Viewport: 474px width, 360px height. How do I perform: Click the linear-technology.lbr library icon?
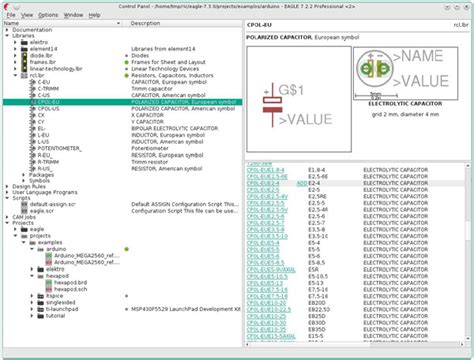pyautogui.click(x=24, y=69)
